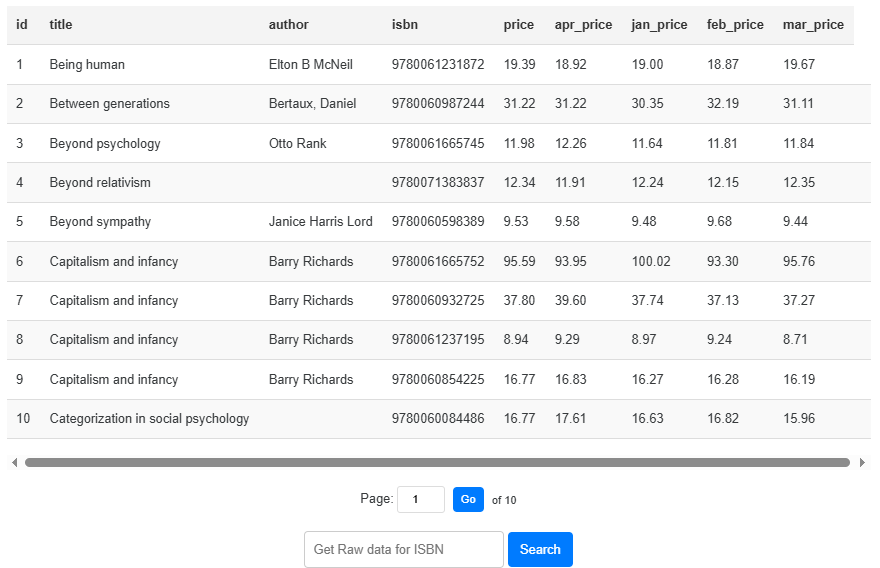Click the Go page button

[x=468, y=499]
